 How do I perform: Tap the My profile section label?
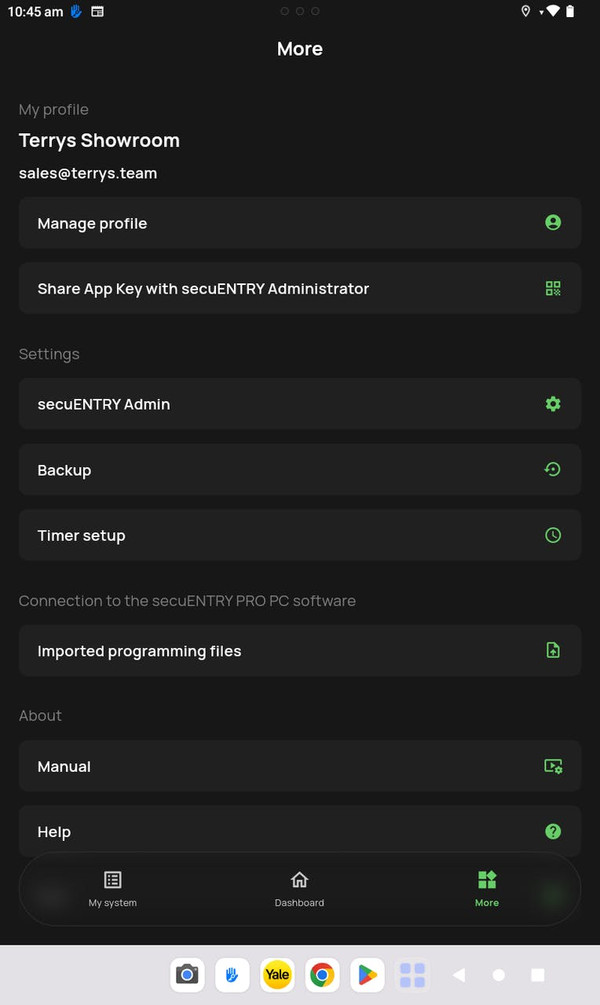54,110
